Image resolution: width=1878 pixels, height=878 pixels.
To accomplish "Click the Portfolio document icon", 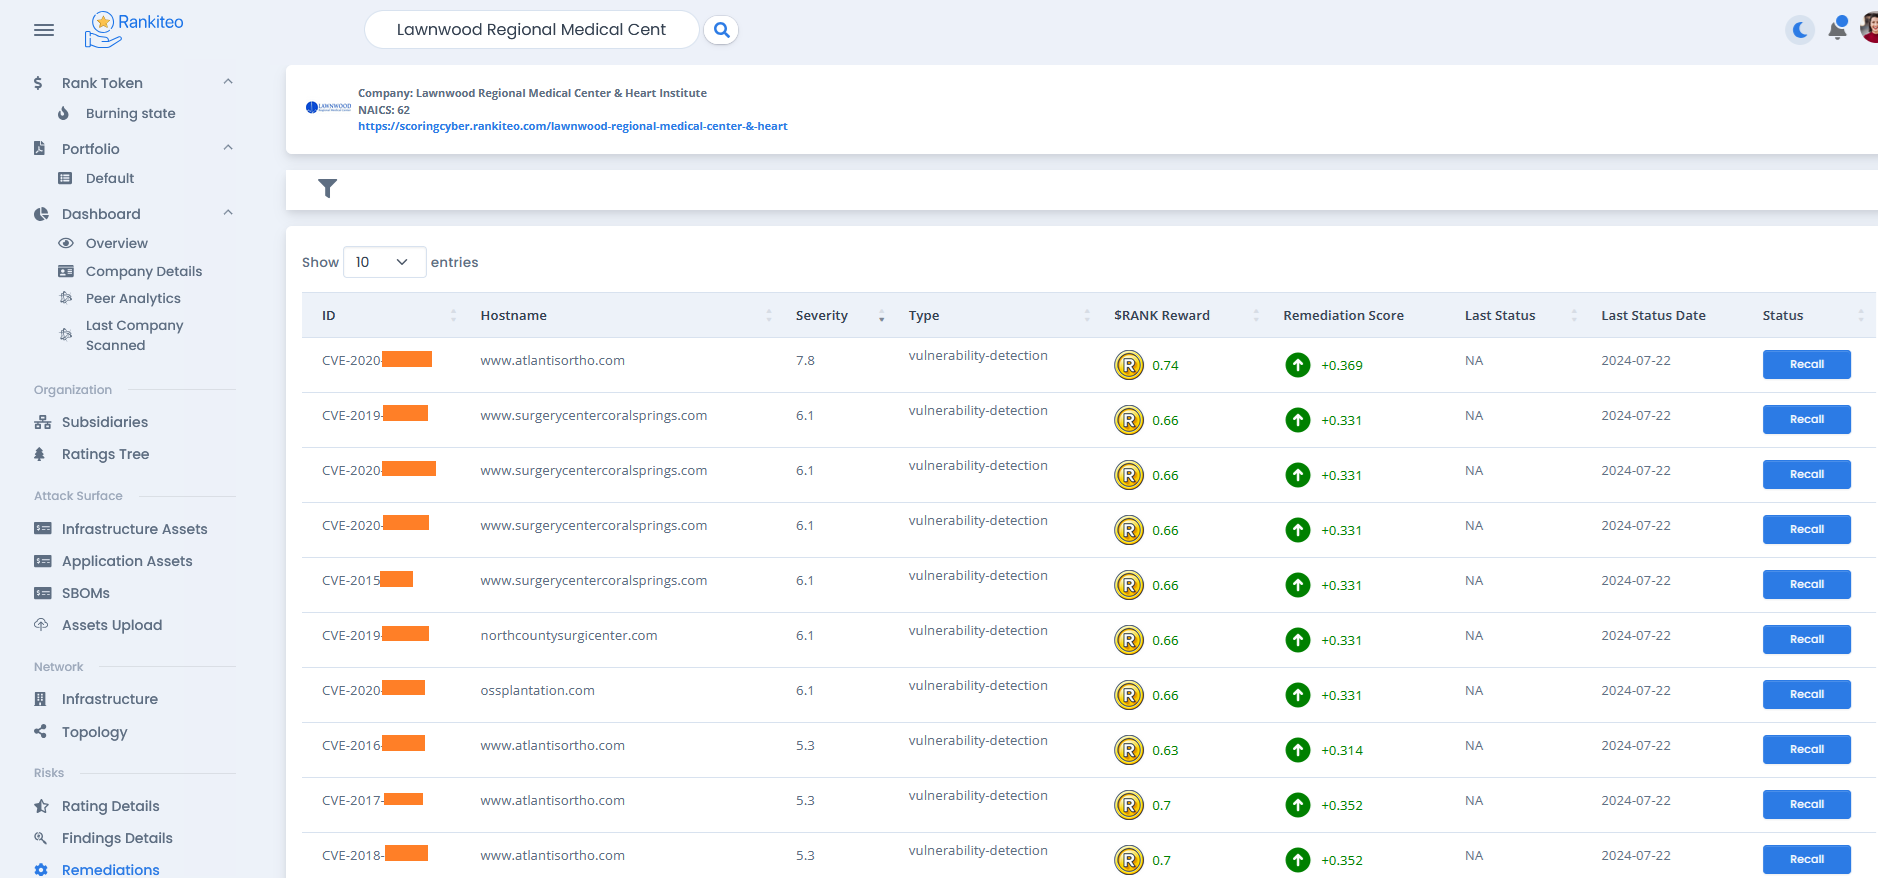I will tap(39, 148).
